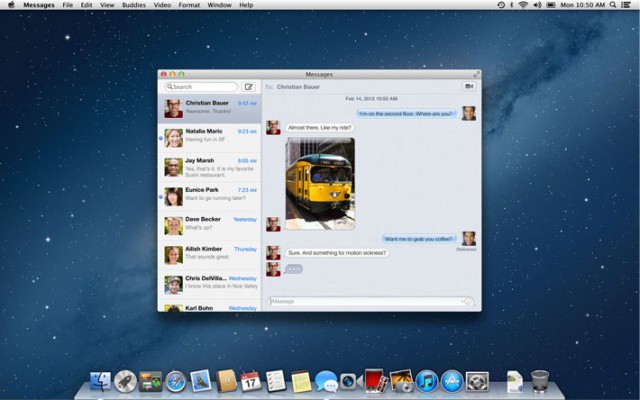Open the emoji picker in message field
640x400 pixels.
coord(466,301)
